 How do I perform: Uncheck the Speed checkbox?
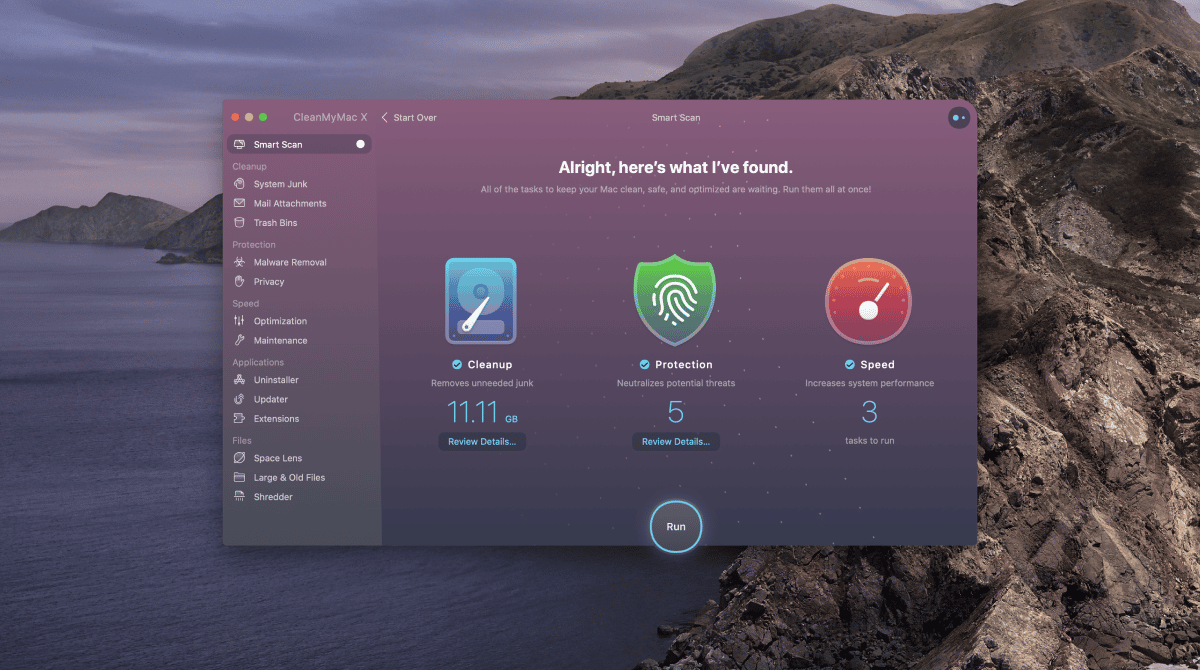(x=850, y=365)
